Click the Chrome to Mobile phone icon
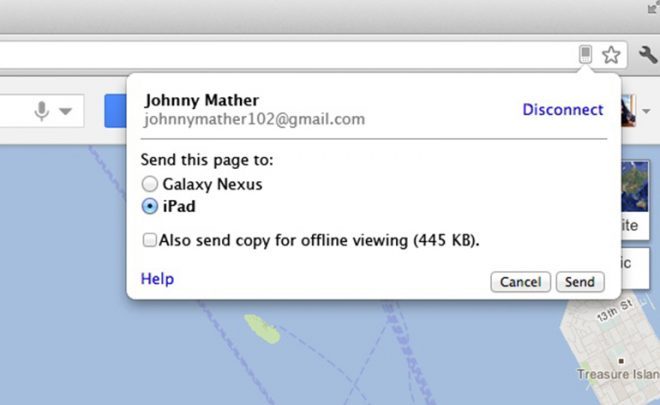660x405 pixels. pyautogui.click(x=585, y=54)
